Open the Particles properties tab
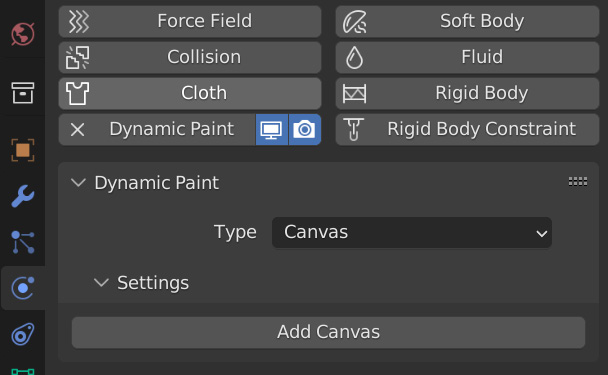This screenshot has height=375, width=608. click(22, 242)
